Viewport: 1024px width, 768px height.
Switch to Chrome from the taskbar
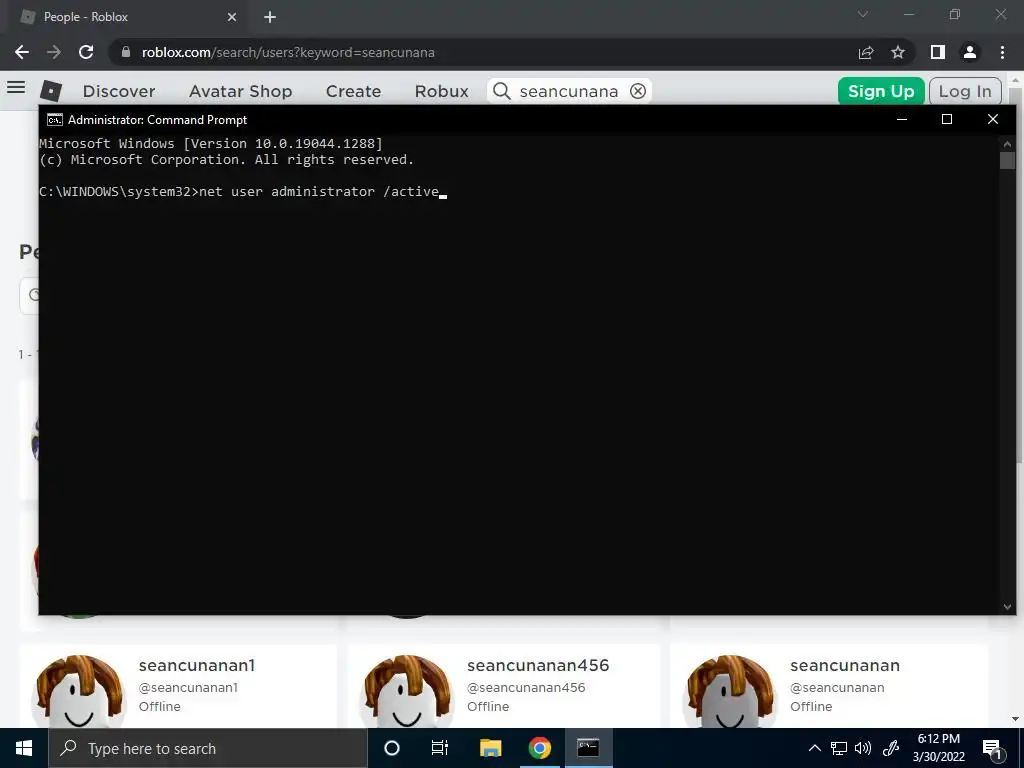tap(539, 748)
